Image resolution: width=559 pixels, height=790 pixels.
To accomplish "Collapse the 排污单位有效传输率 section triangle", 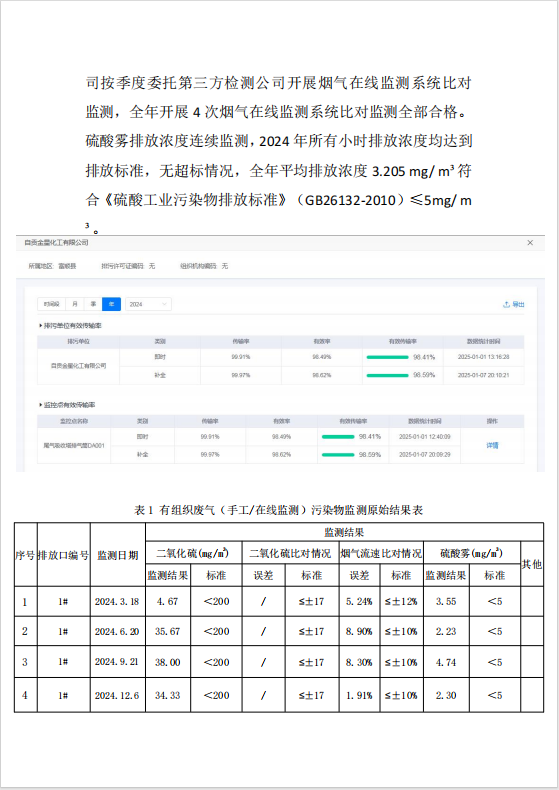I will tap(40, 326).
